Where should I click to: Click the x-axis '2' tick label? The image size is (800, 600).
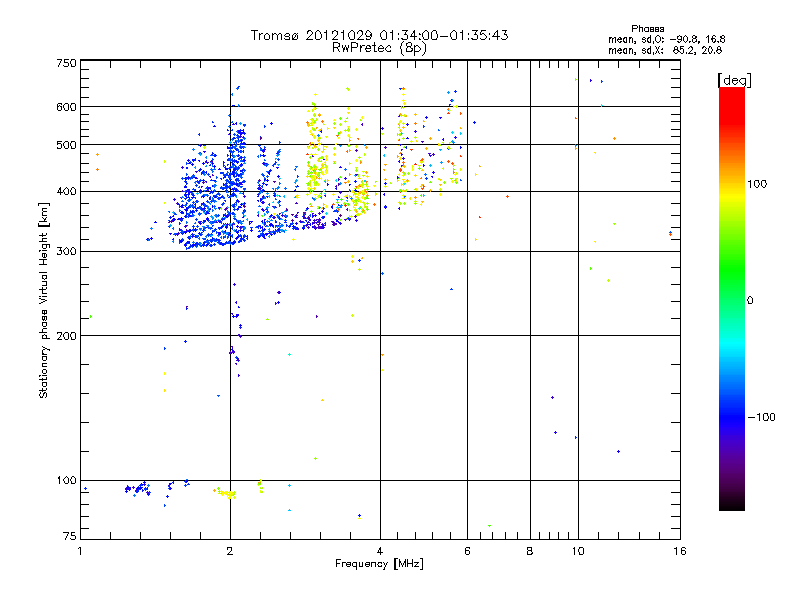tap(230, 551)
